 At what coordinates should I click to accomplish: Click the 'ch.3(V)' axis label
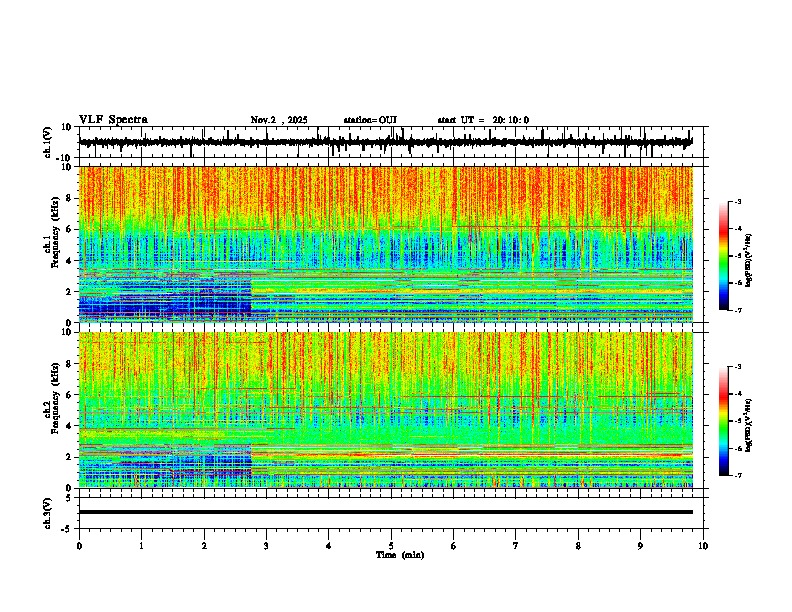48,513
